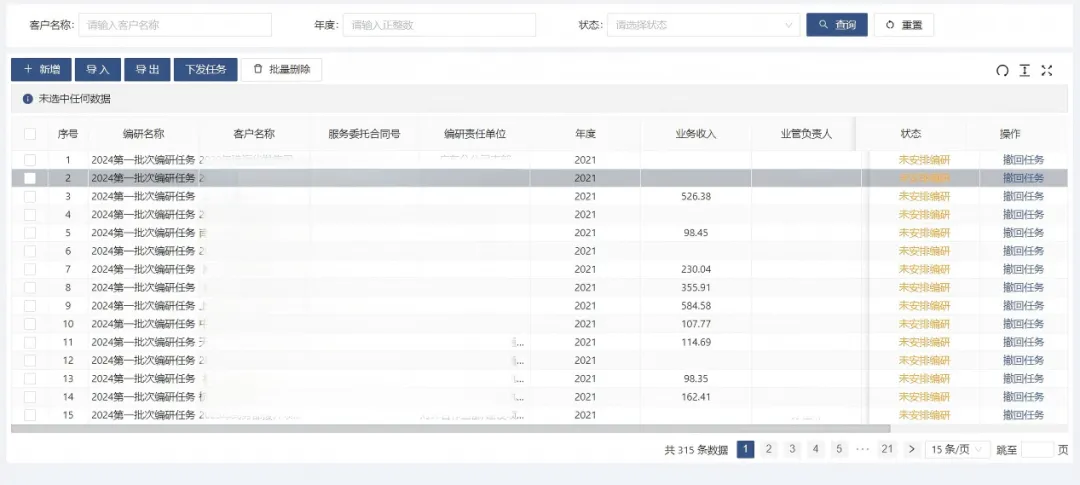This screenshot has width=1080, height=485.
Task: Toggle the select-all header checkbox
Action: pyautogui.click(x=30, y=134)
